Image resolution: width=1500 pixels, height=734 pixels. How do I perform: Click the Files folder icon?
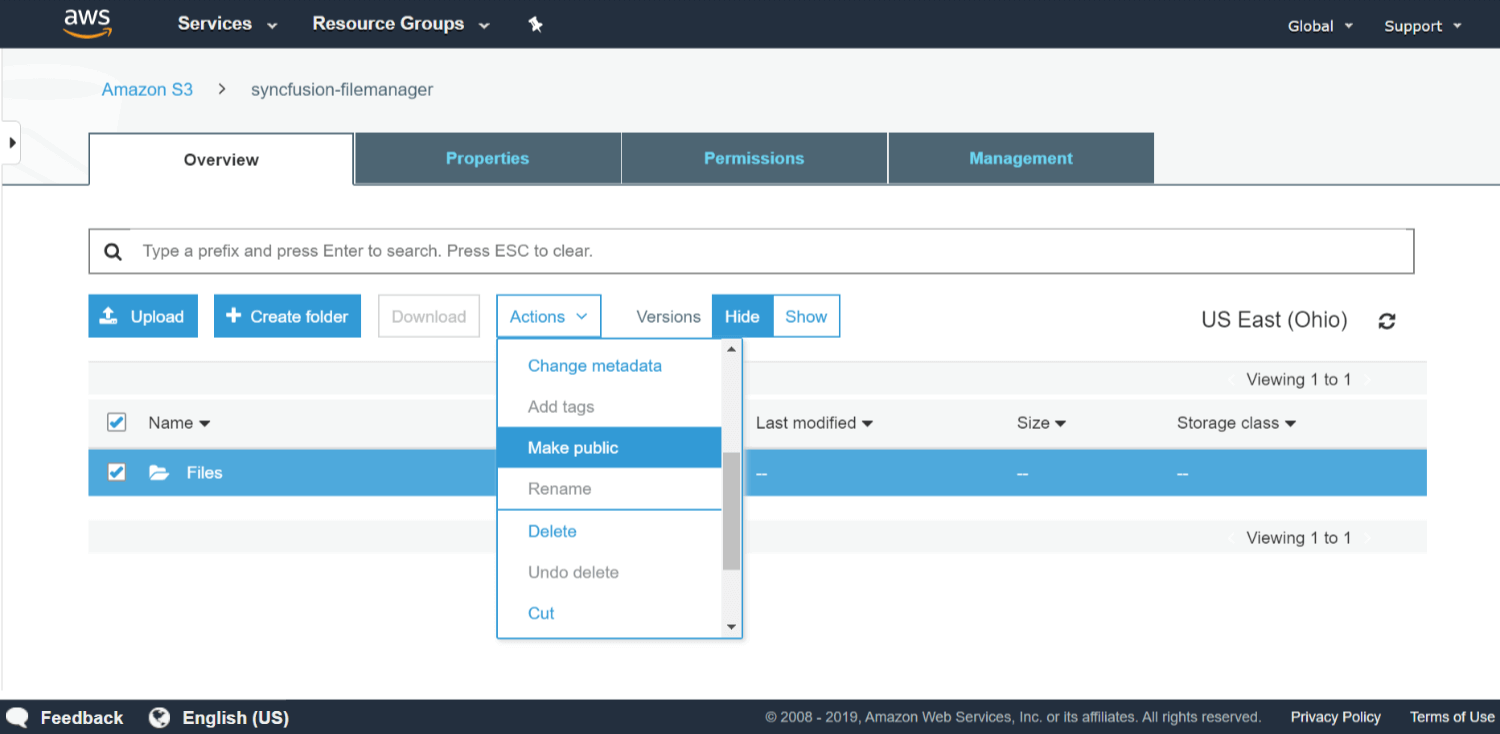159,473
